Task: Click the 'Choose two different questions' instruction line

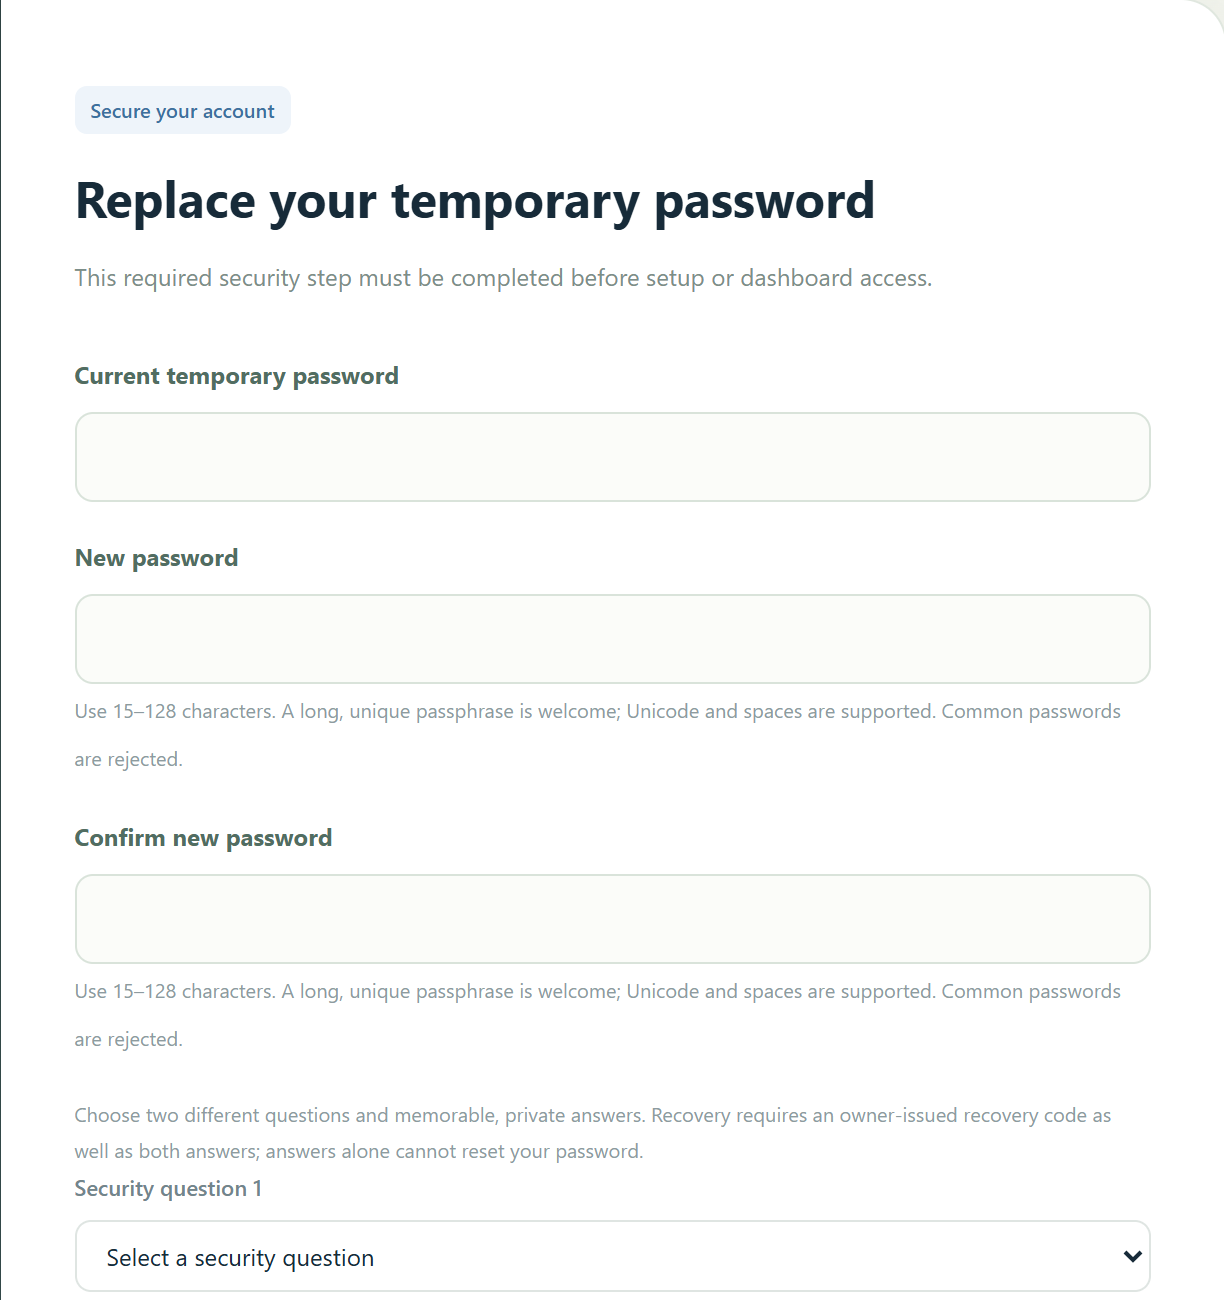Action: click(x=593, y=1116)
